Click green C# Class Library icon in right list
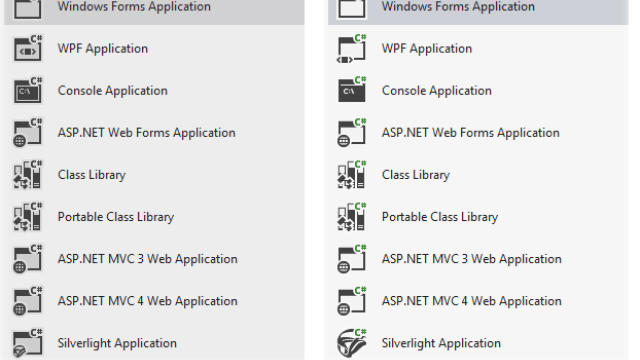The width and height of the screenshot is (640, 360). pos(351,174)
